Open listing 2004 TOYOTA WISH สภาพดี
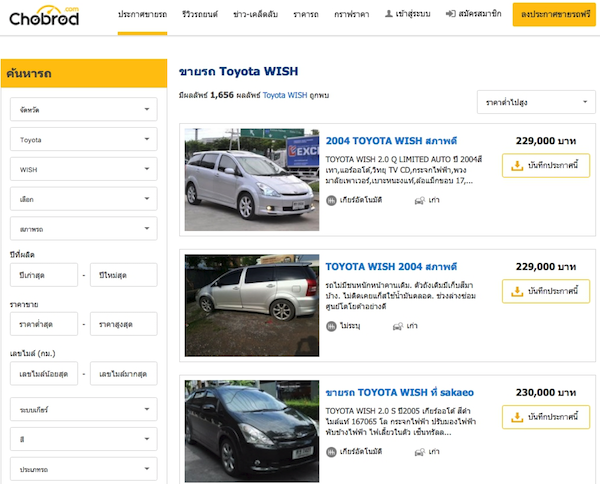Image resolution: width=600 pixels, height=484 pixels. [391, 141]
